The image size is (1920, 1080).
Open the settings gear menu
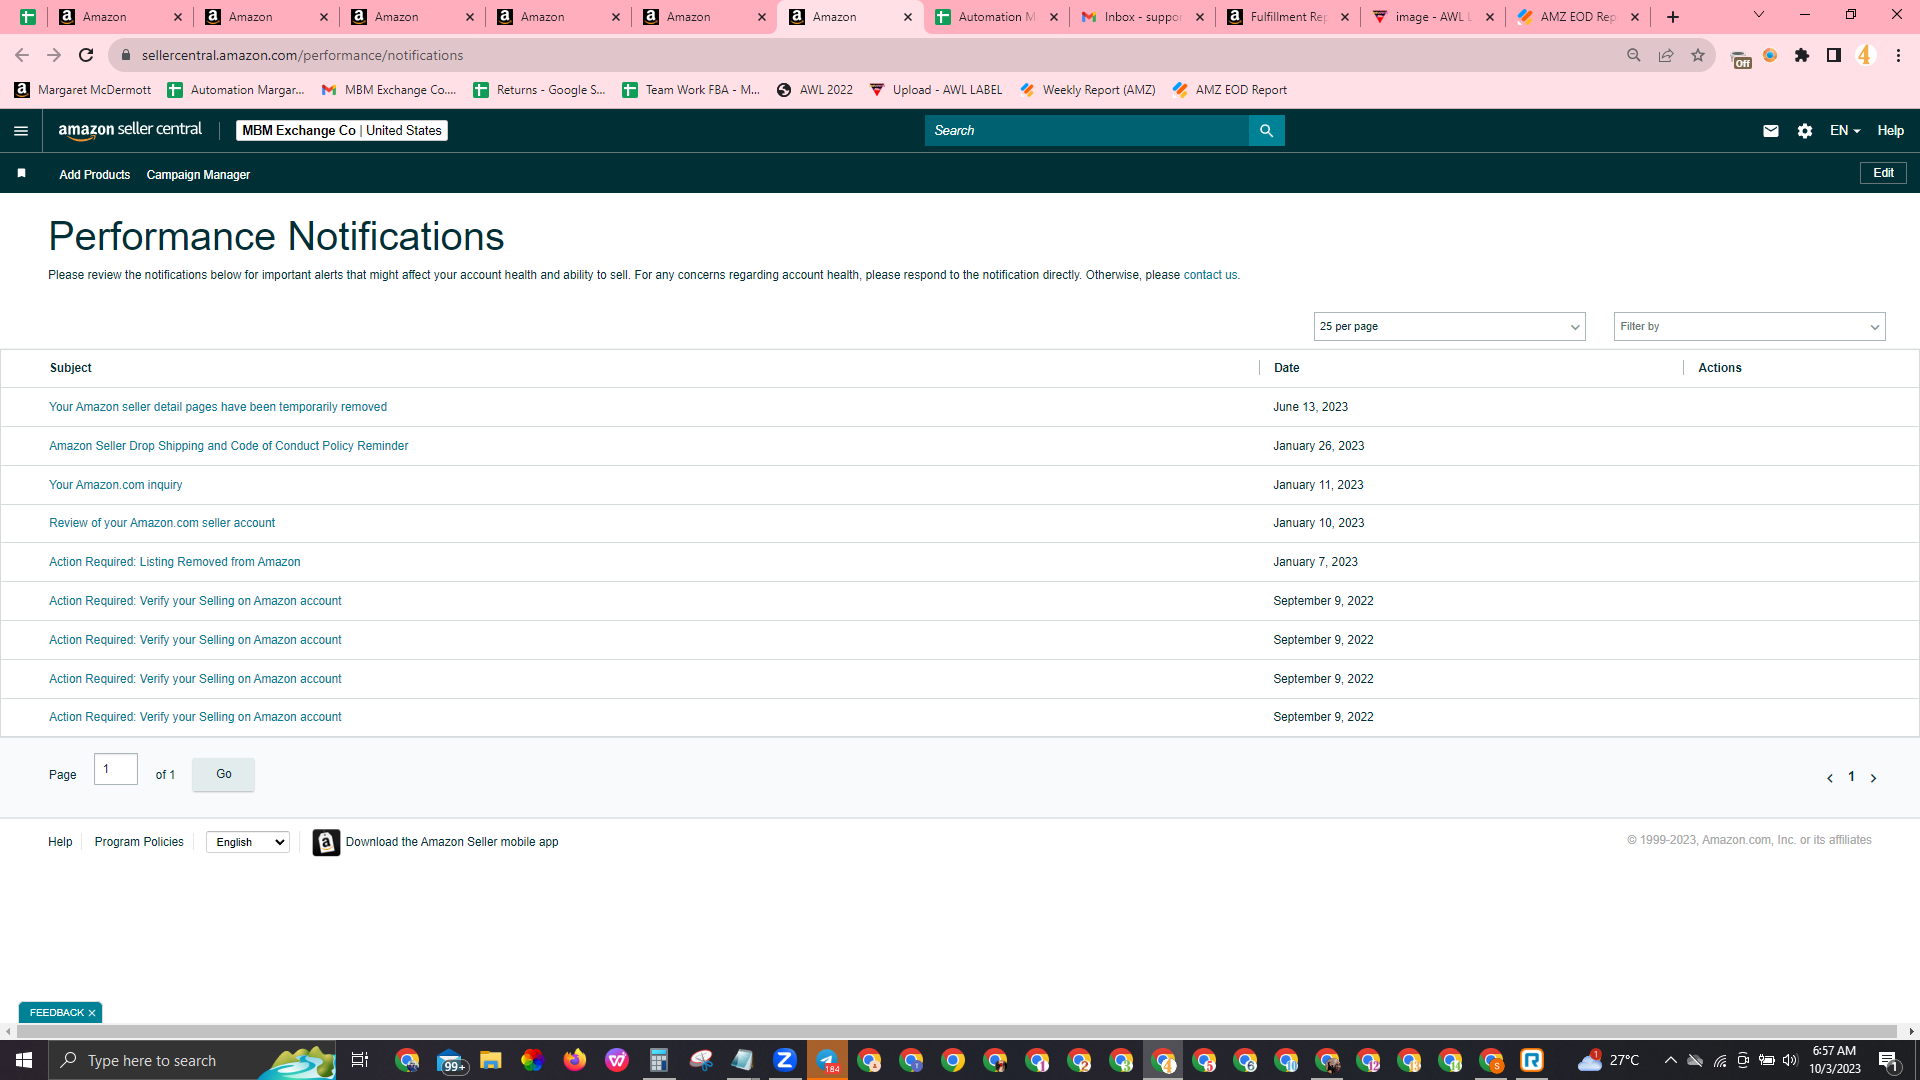[x=1805, y=131]
